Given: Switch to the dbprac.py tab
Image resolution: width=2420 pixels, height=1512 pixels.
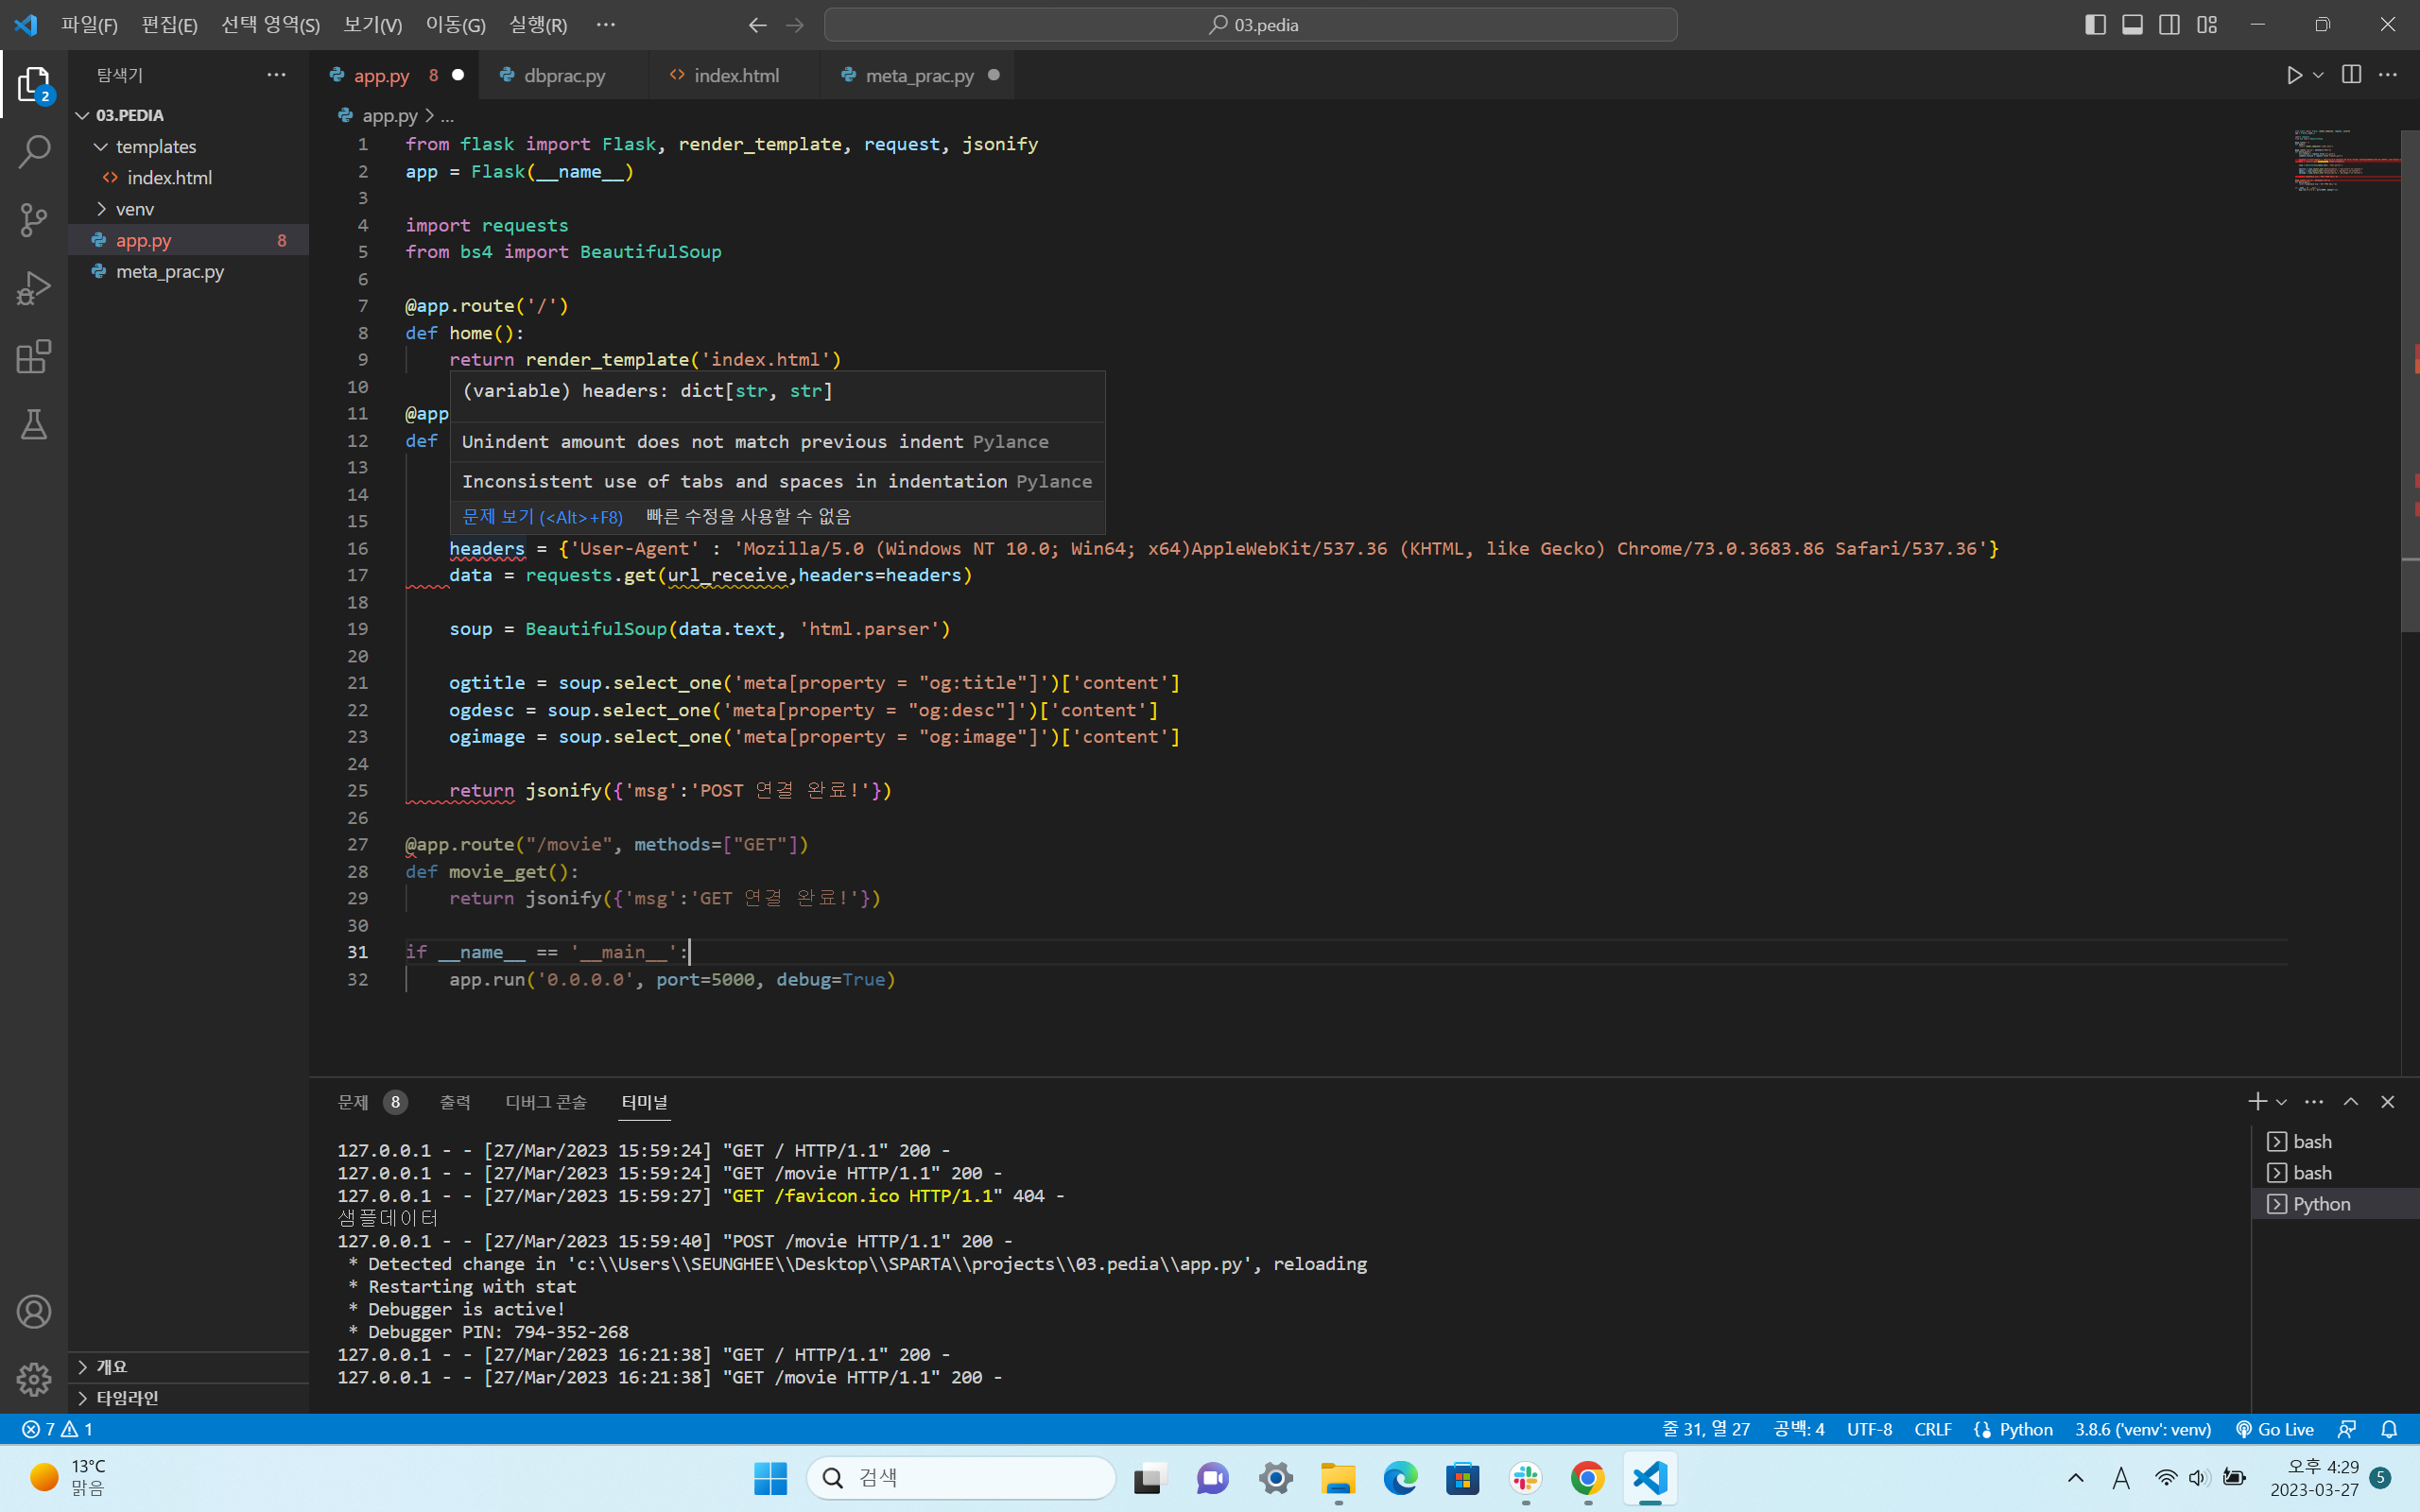Looking at the screenshot, I should click(564, 75).
